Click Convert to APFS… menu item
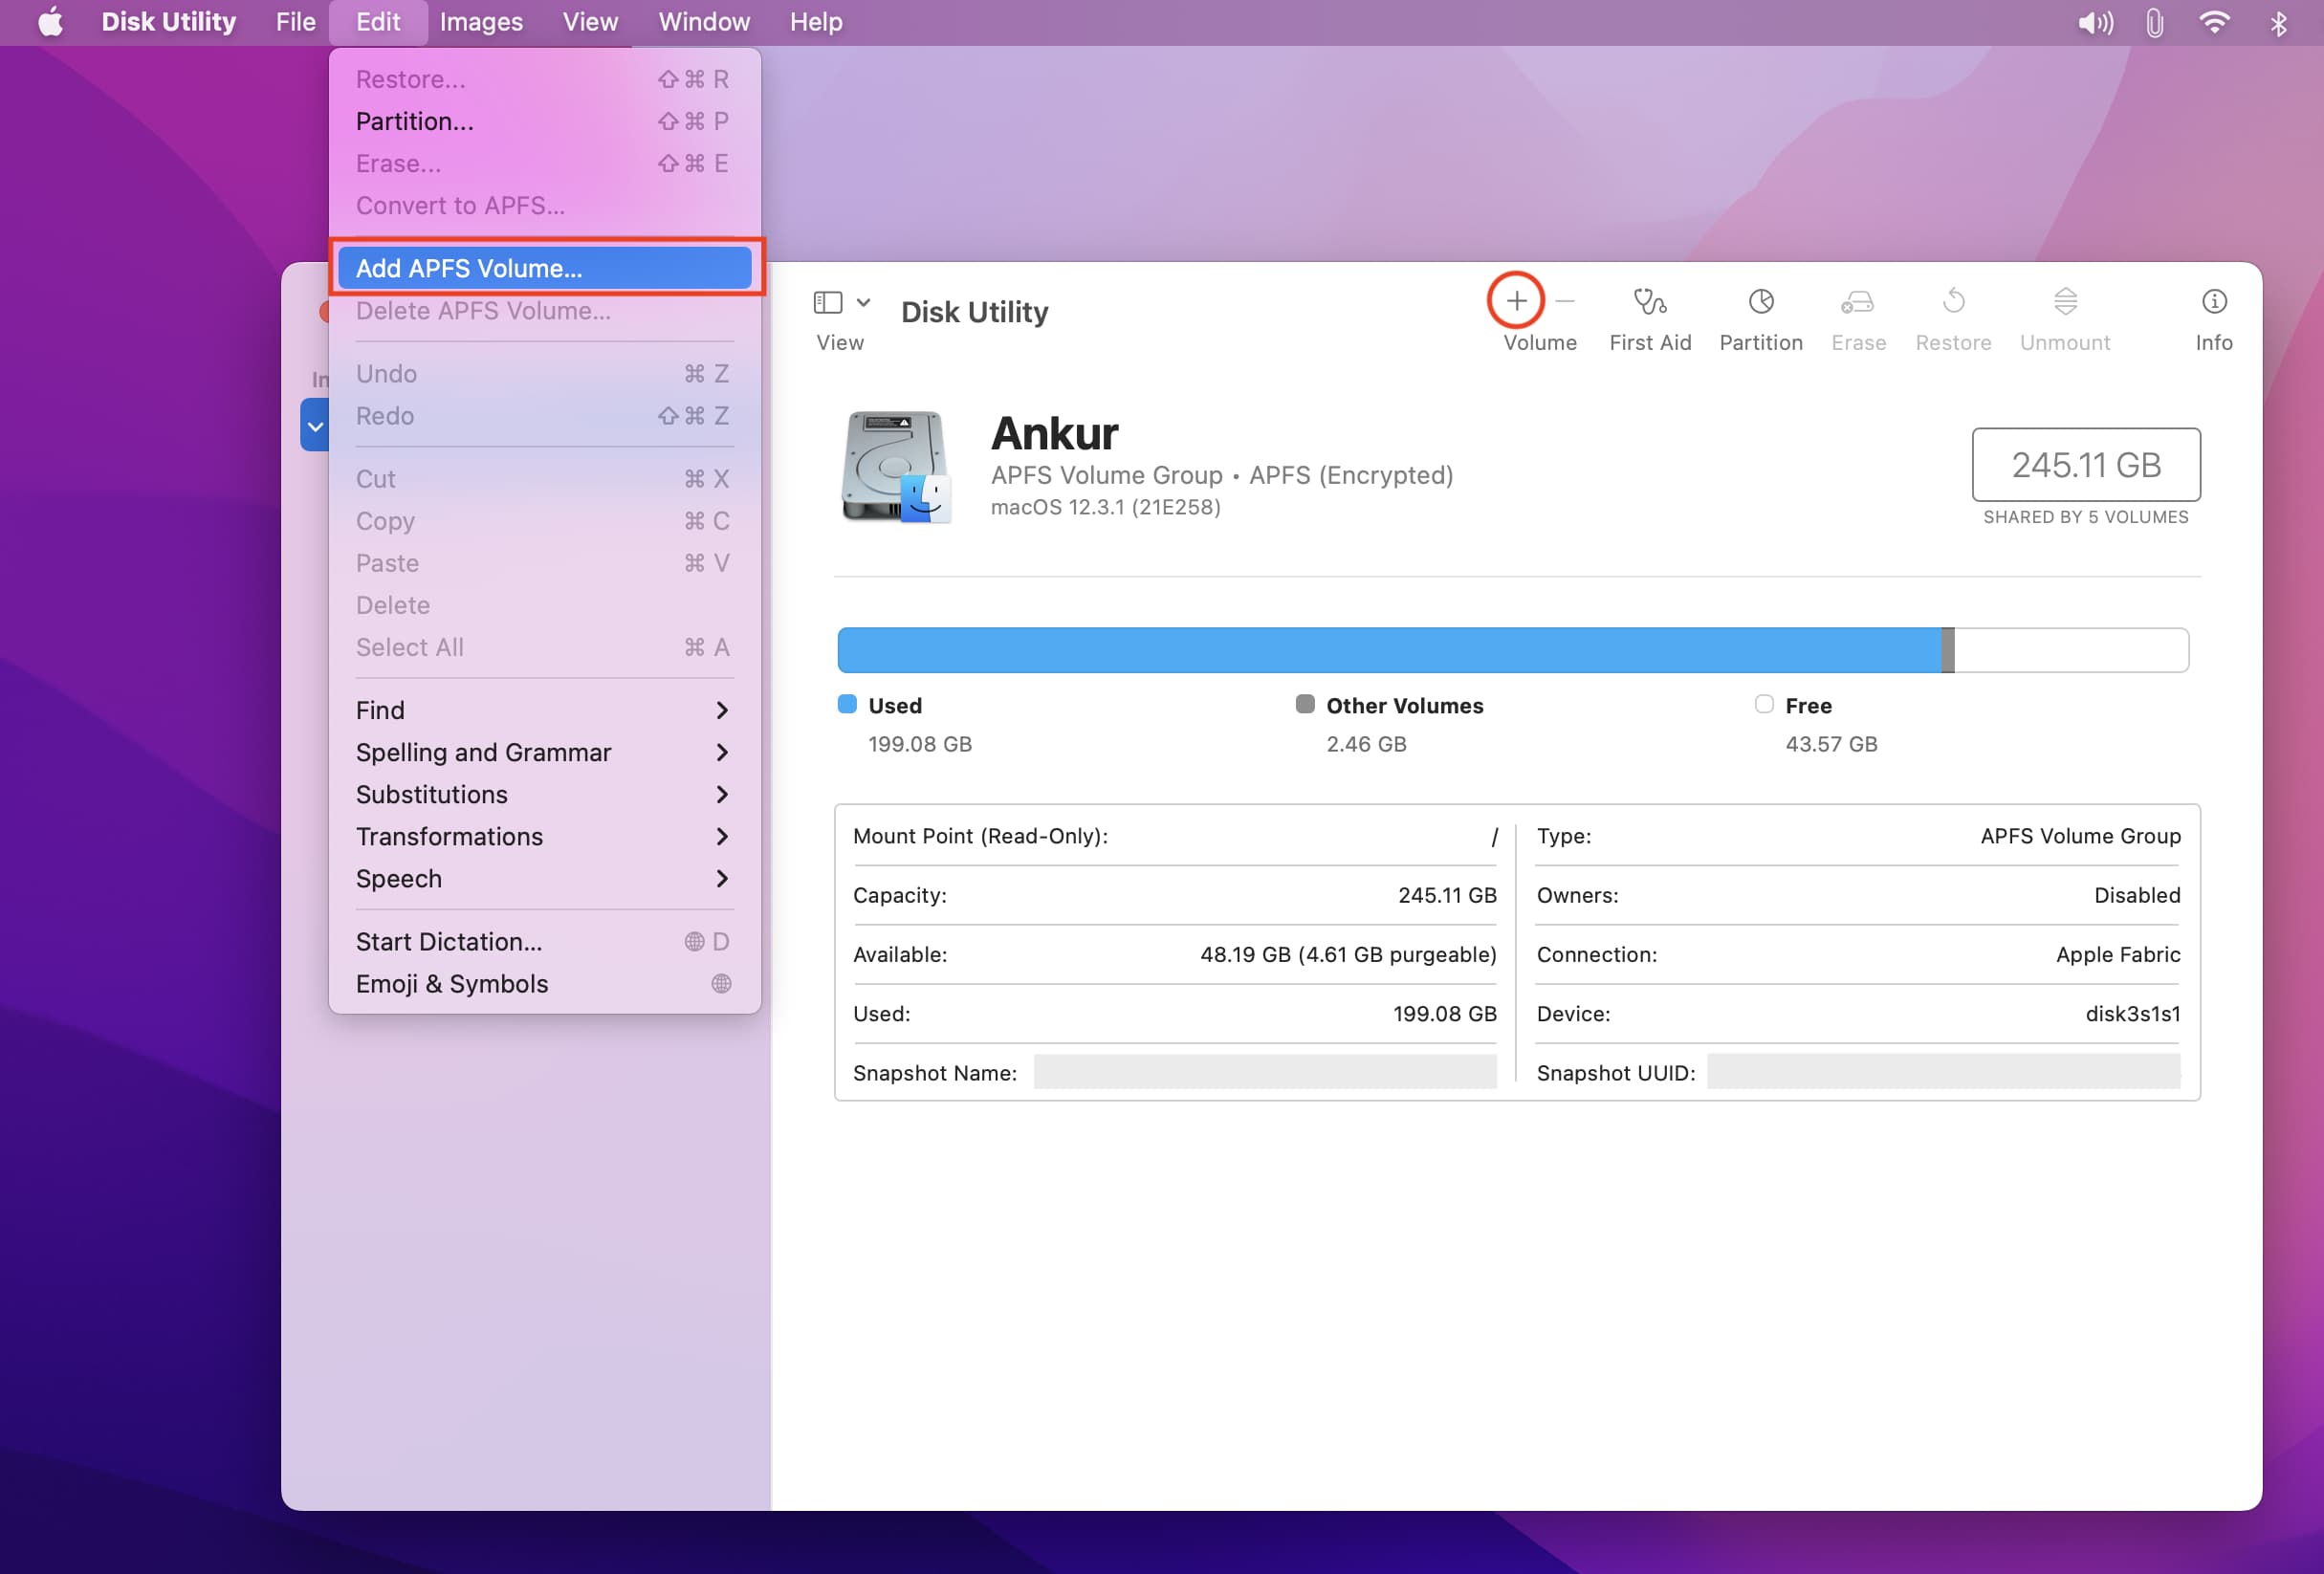Image resolution: width=2324 pixels, height=1574 pixels. tap(544, 205)
